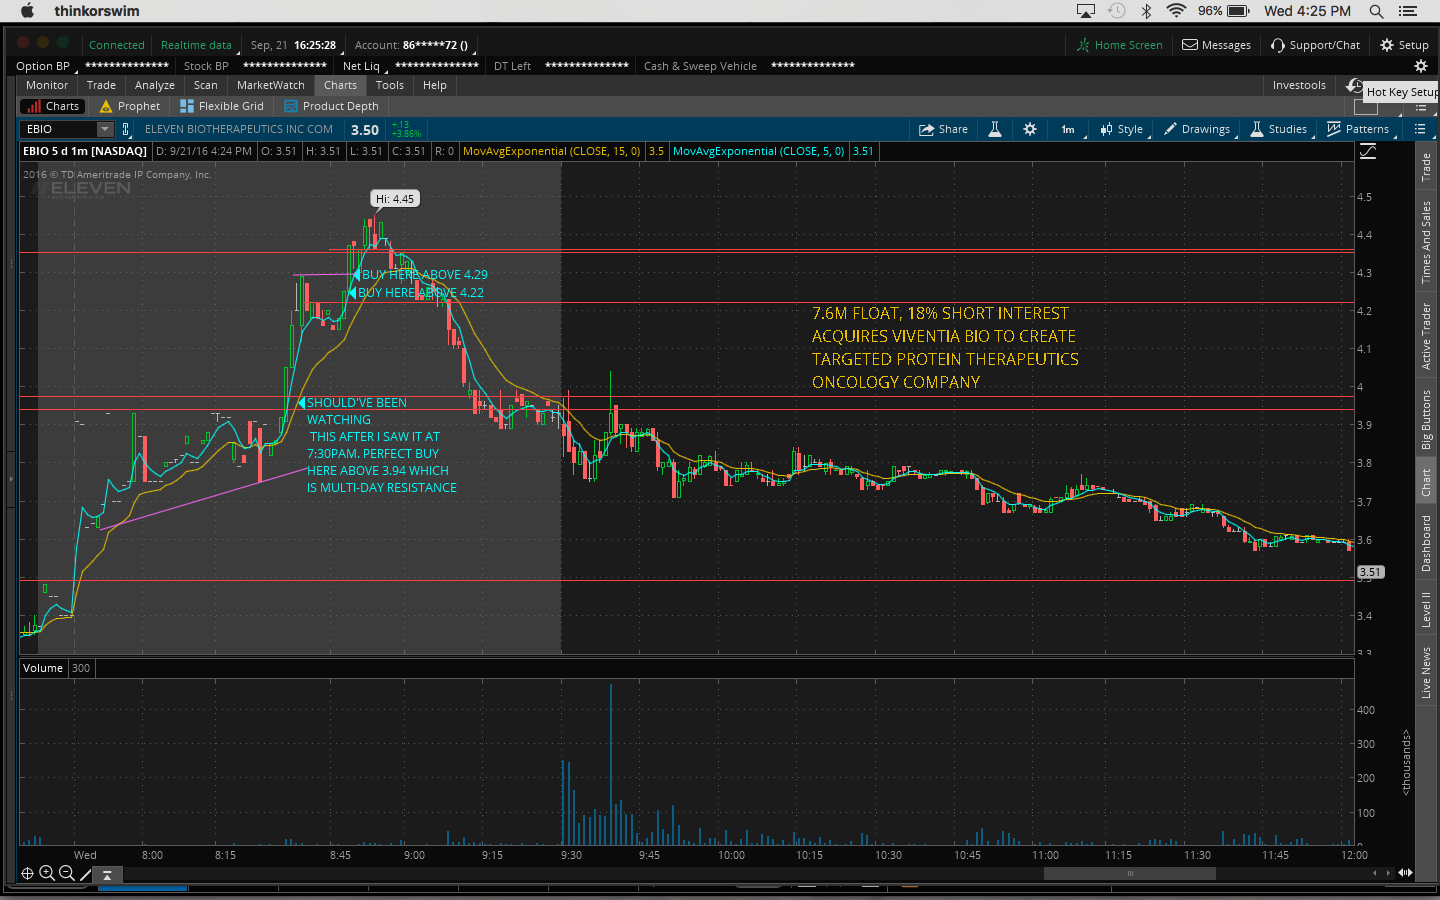
Task: Click the symbol link chain icon
Action: coord(126,129)
